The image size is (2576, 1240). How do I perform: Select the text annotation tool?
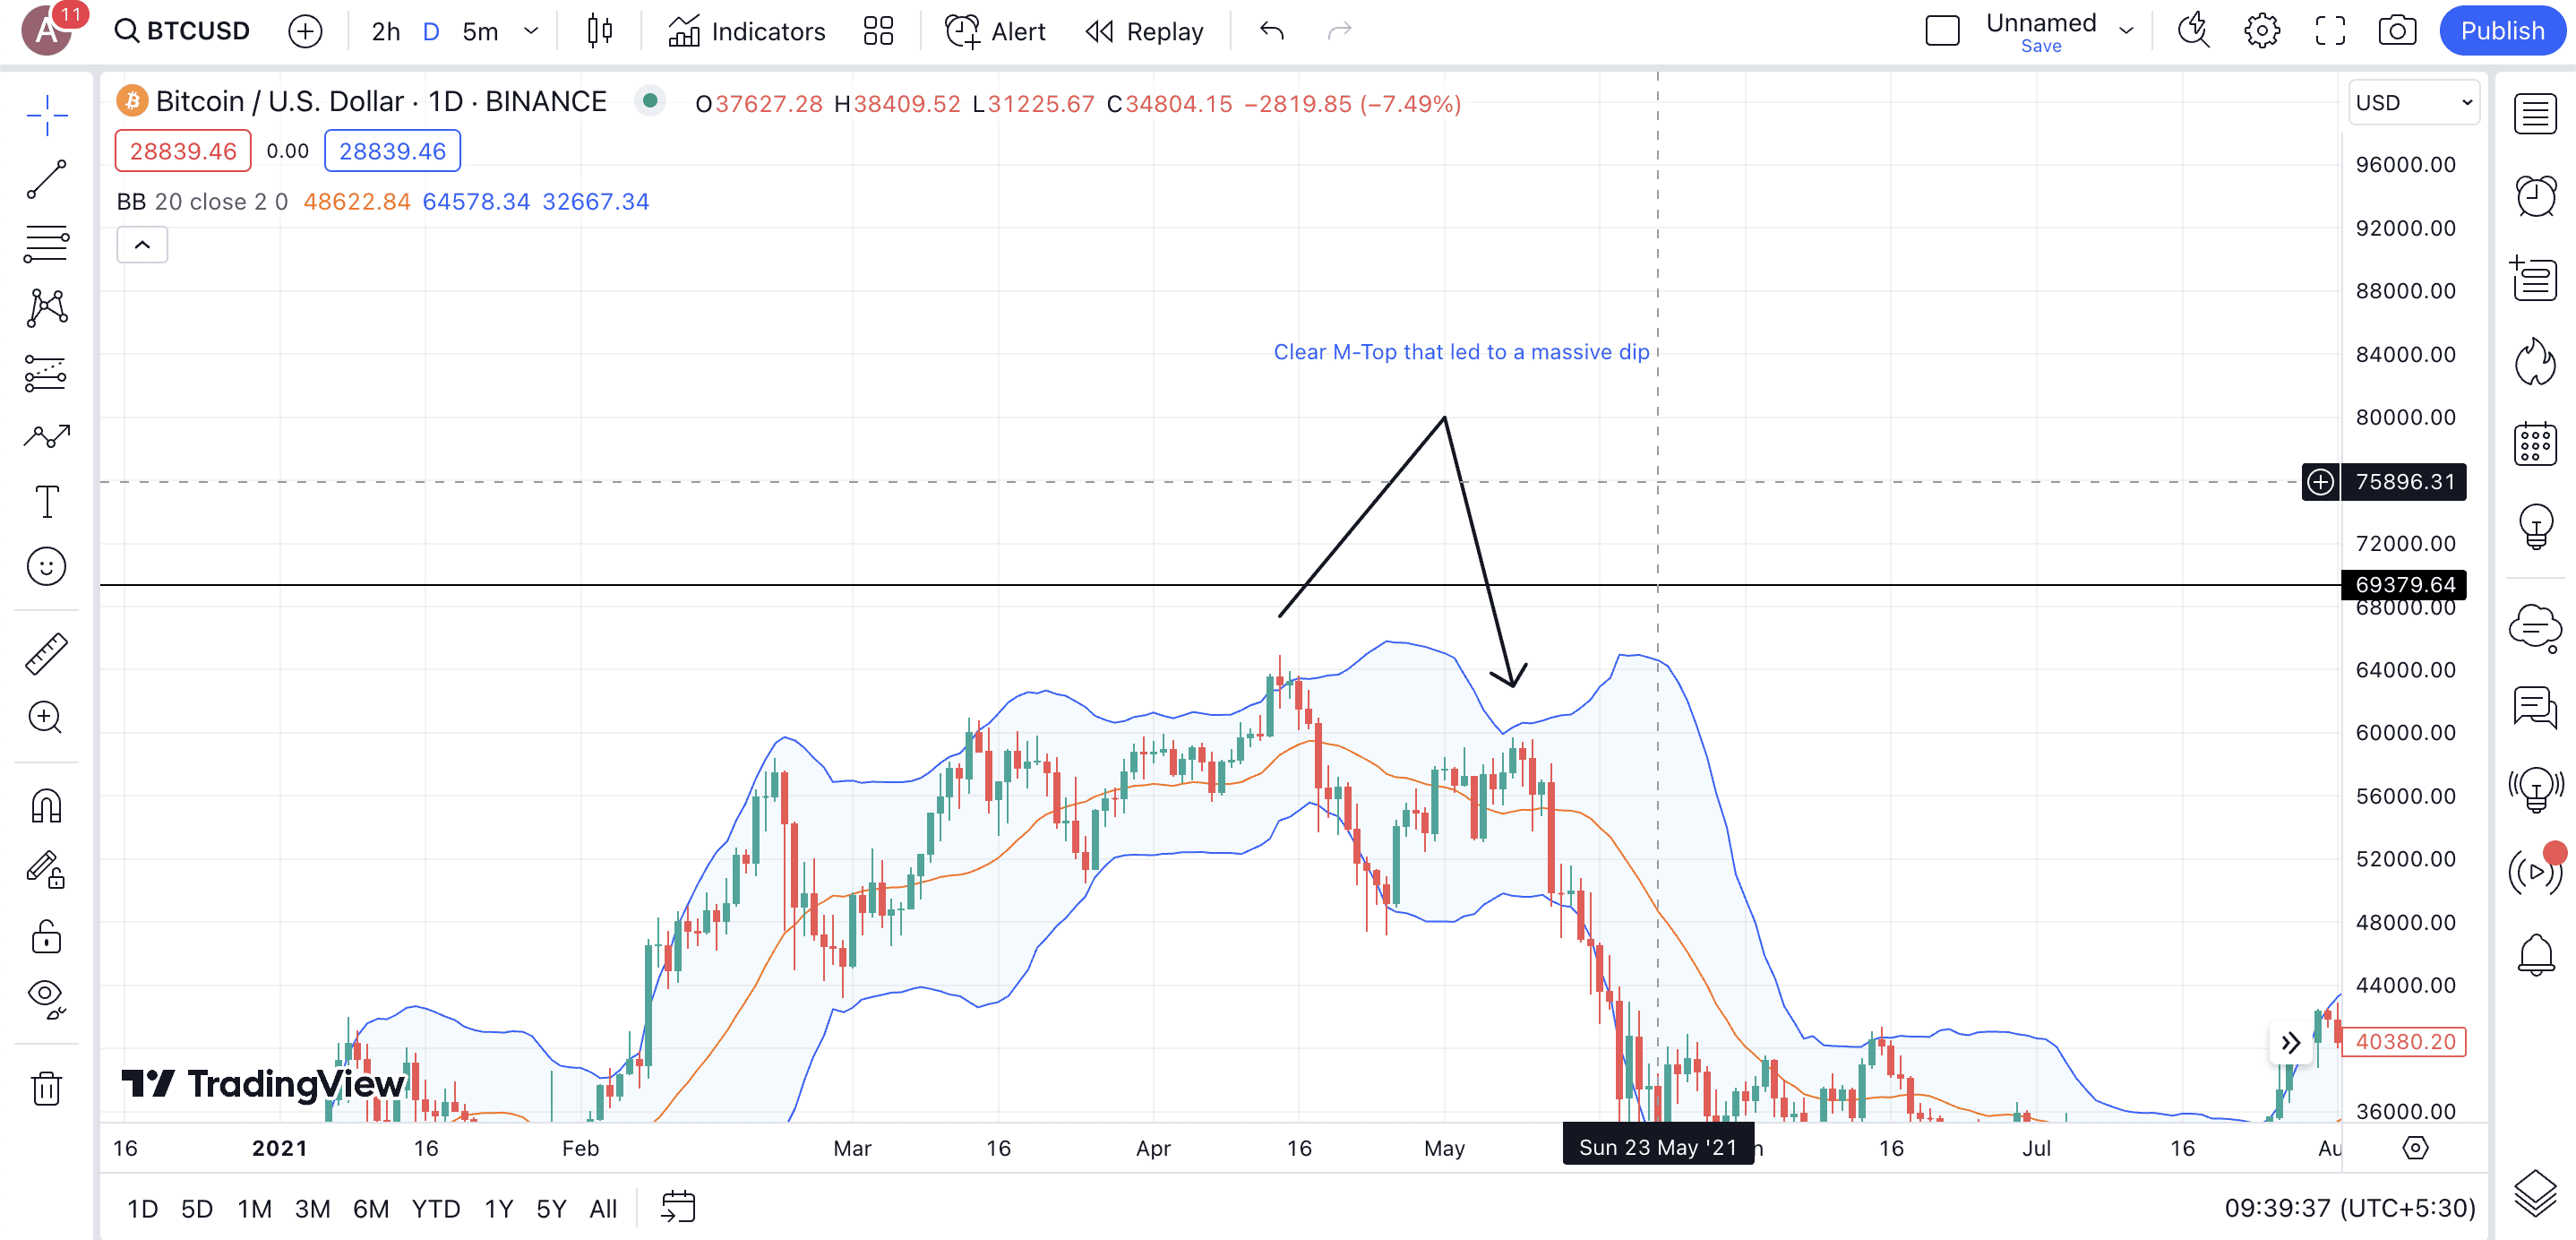pos(46,501)
